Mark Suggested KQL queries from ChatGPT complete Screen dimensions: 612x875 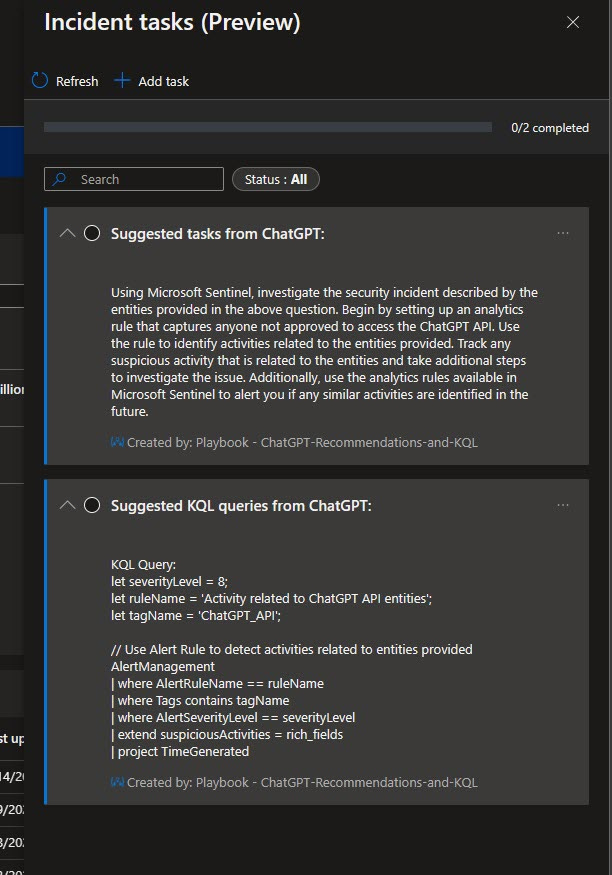[x=92, y=505]
